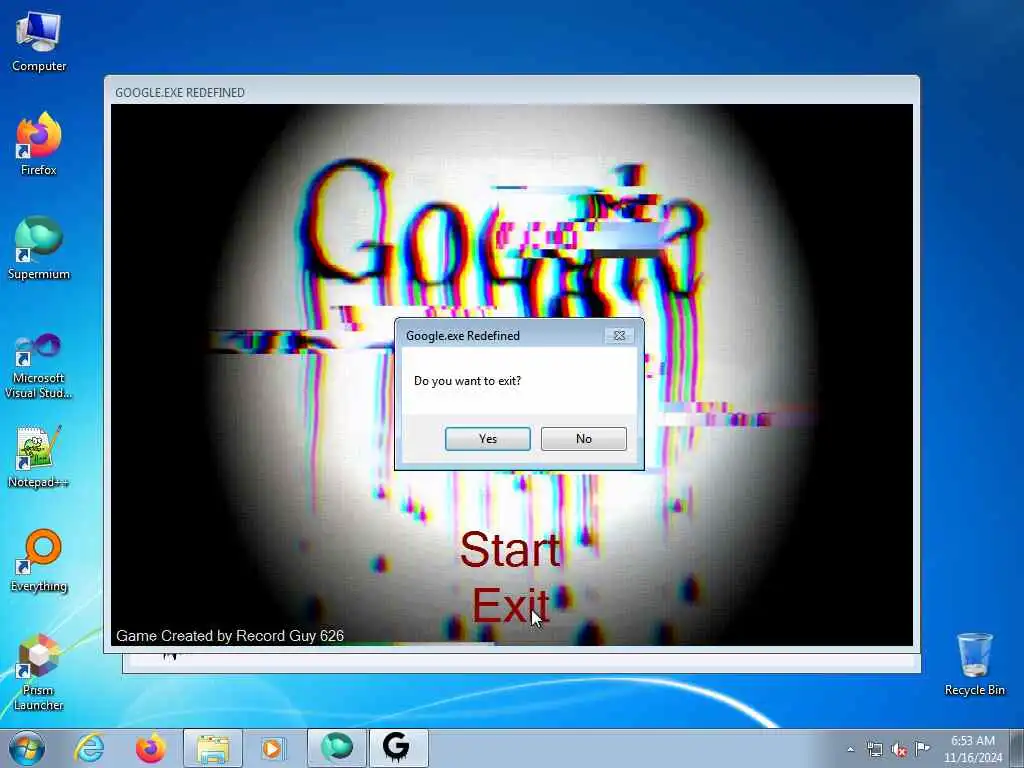The height and width of the screenshot is (768, 1024).
Task: Open the network tray icon
Action: [874, 749]
